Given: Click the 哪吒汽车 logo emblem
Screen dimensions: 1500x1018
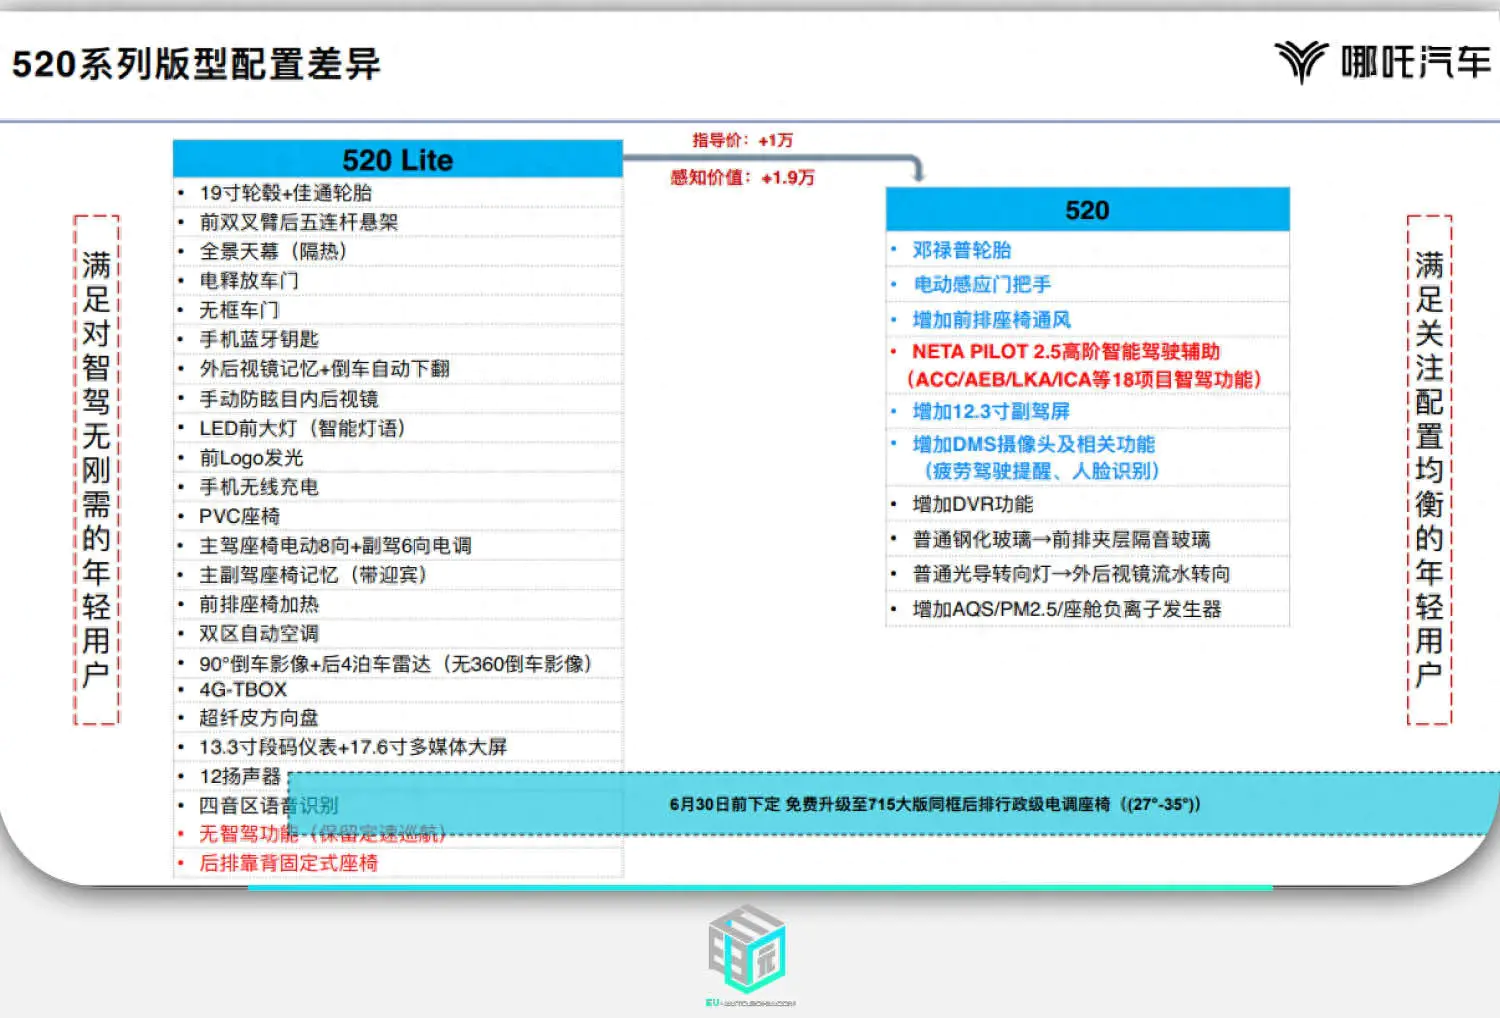Looking at the screenshot, I should coord(1300,62).
